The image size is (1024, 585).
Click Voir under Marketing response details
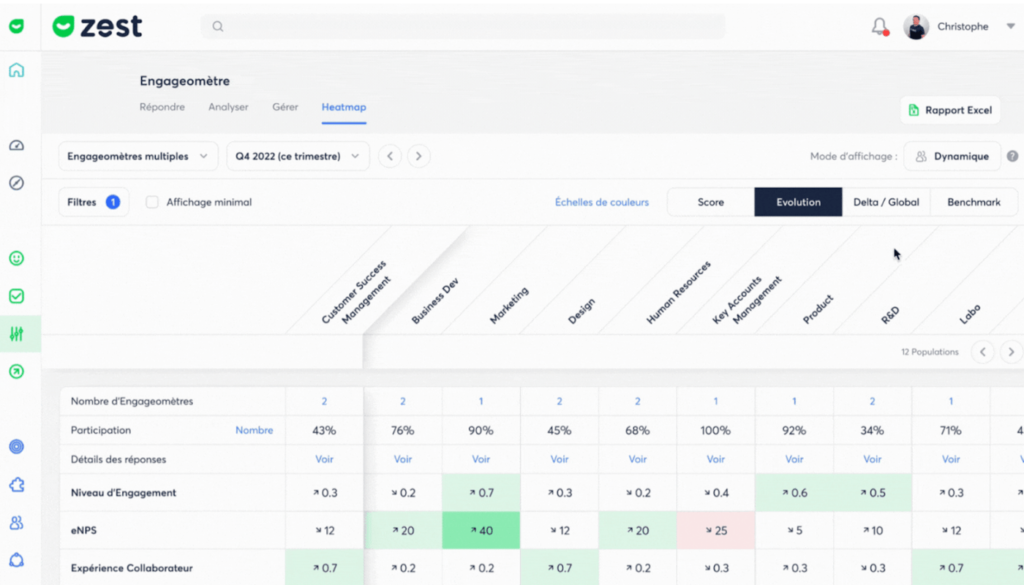point(480,459)
